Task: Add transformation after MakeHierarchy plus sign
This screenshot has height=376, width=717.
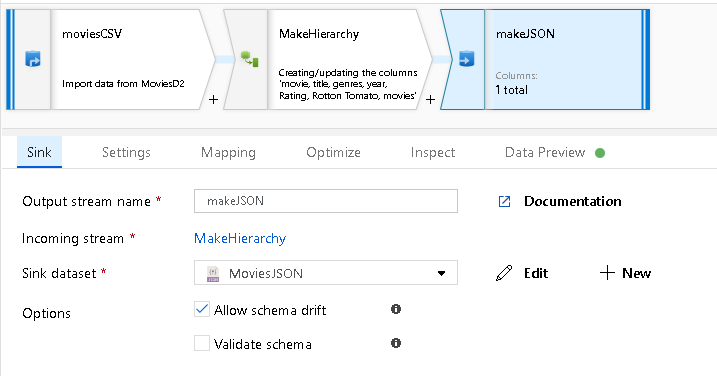Action: pos(430,99)
